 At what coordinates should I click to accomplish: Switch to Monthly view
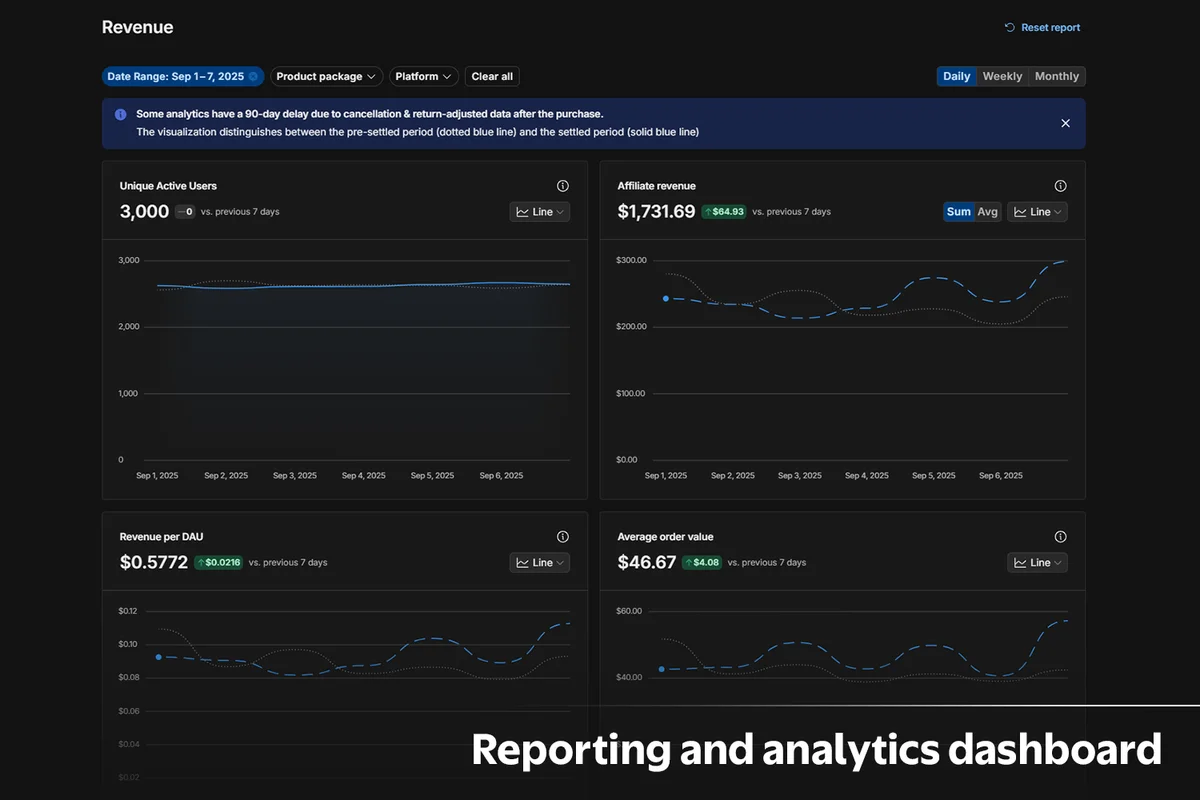(x=1057, y=77)
